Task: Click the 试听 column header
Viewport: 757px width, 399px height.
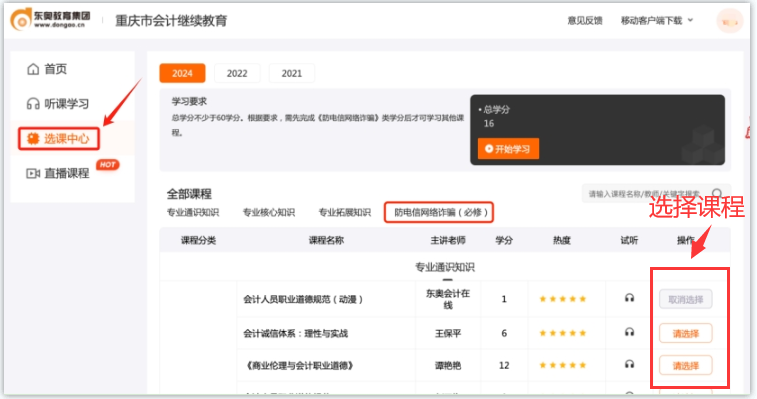Action: pos(629,240)
